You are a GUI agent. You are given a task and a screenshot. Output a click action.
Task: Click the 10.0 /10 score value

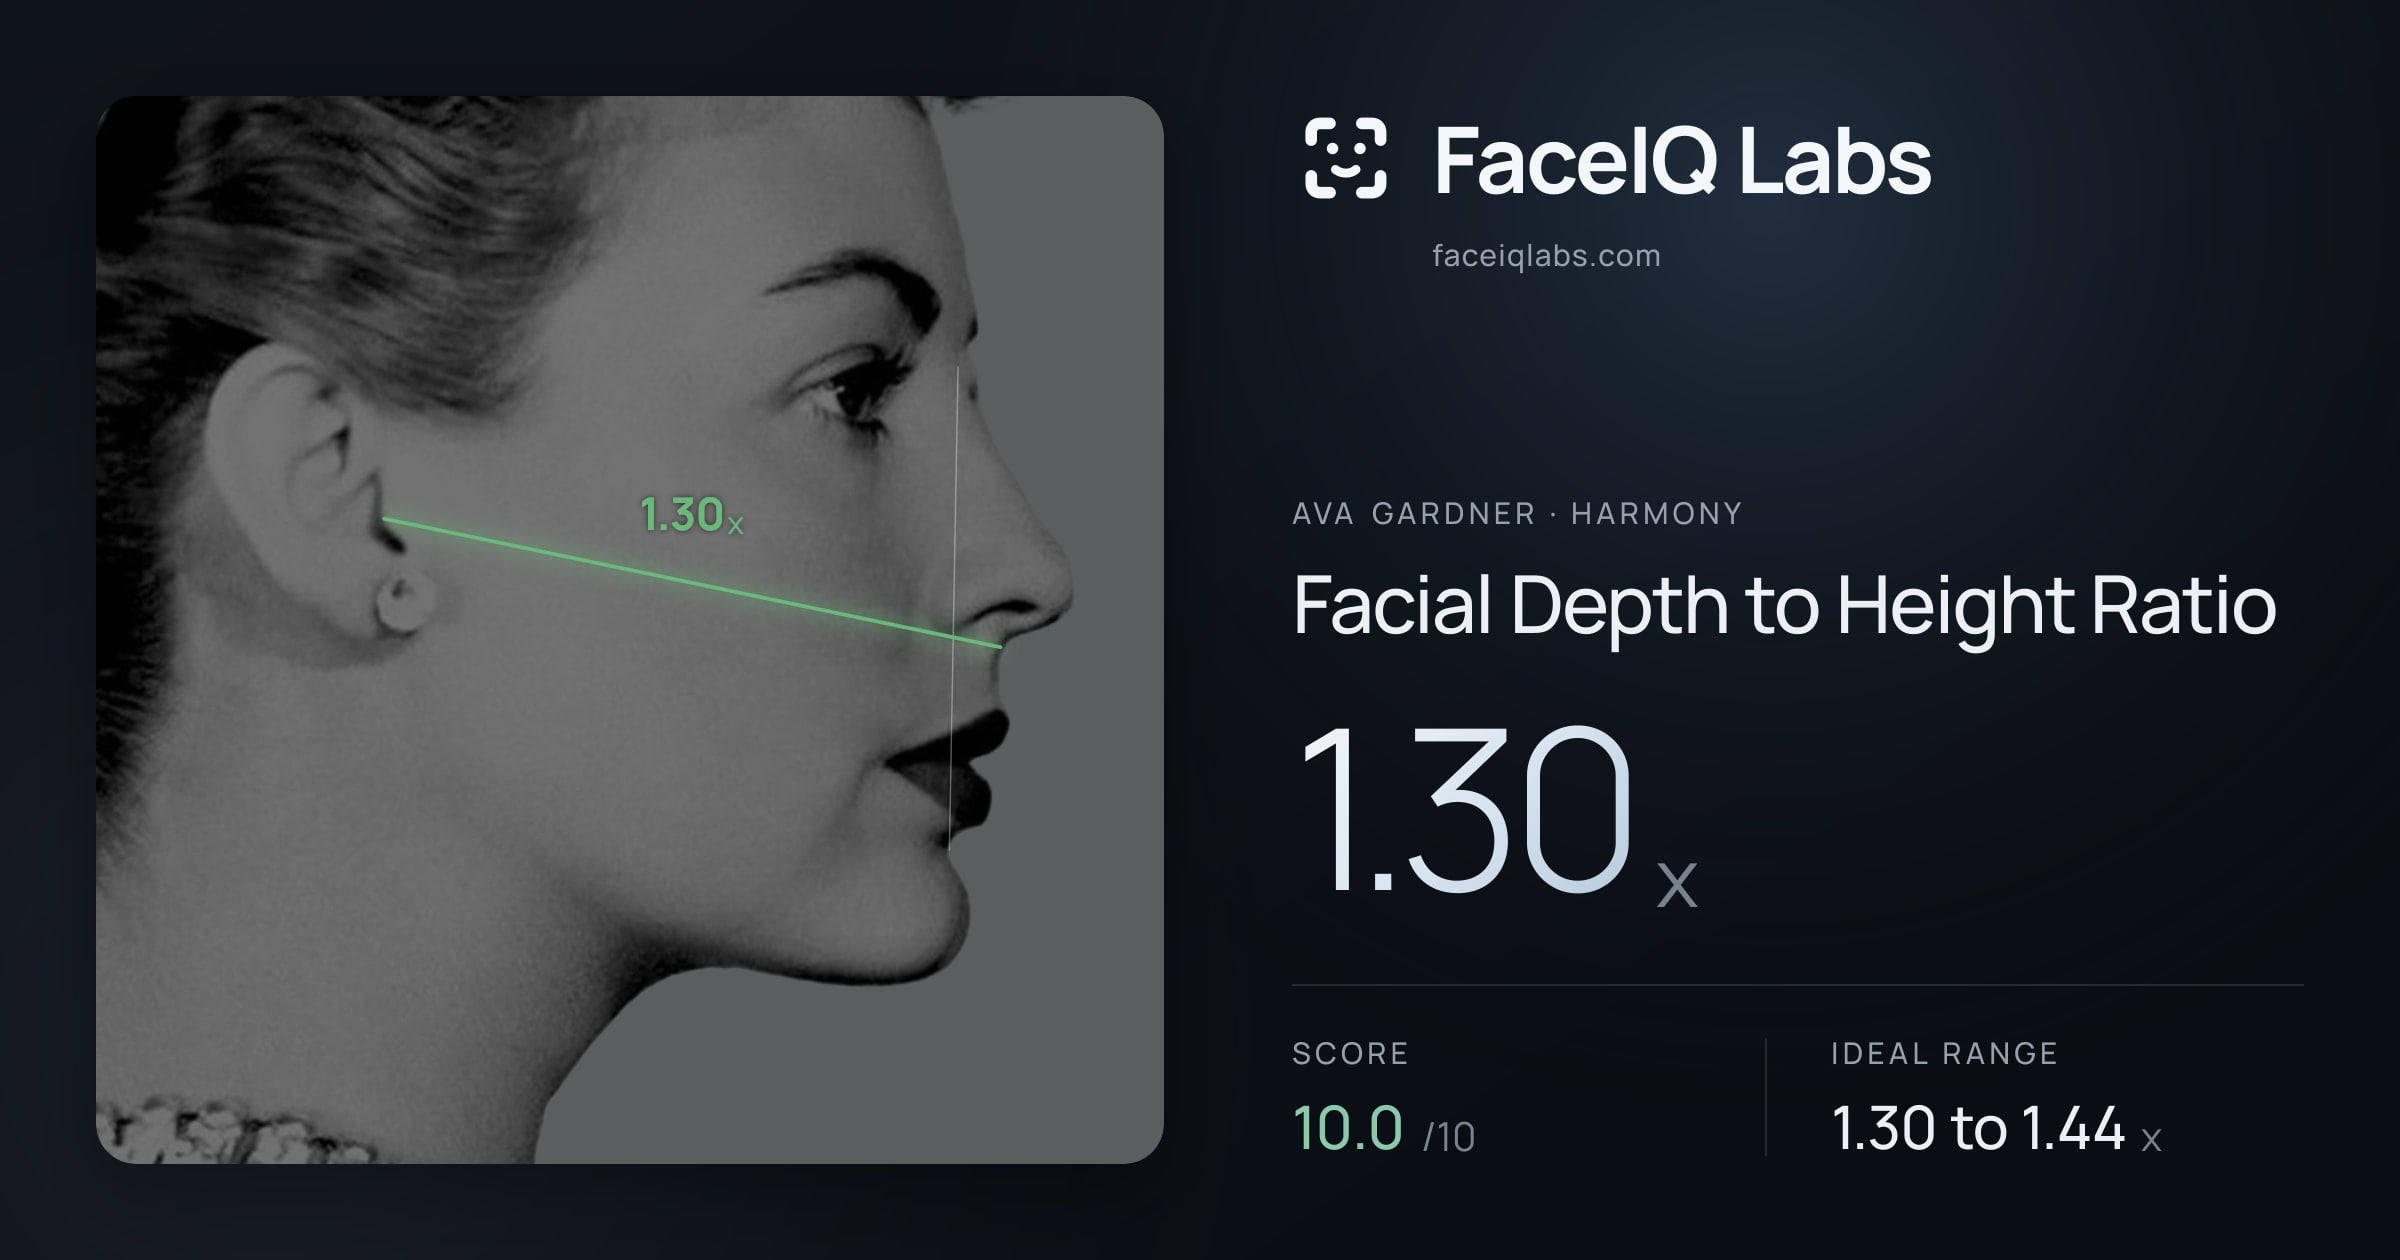click(x=1383, y=1129)
